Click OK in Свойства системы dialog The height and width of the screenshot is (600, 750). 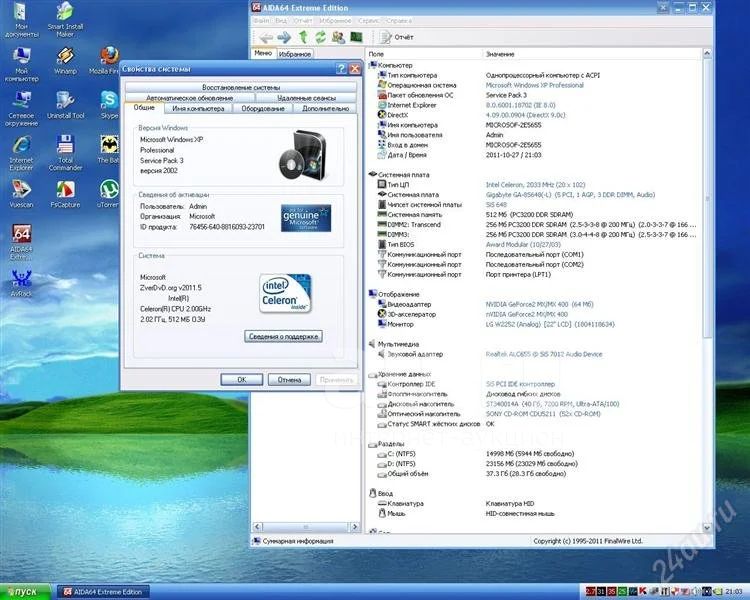[242, 379]
